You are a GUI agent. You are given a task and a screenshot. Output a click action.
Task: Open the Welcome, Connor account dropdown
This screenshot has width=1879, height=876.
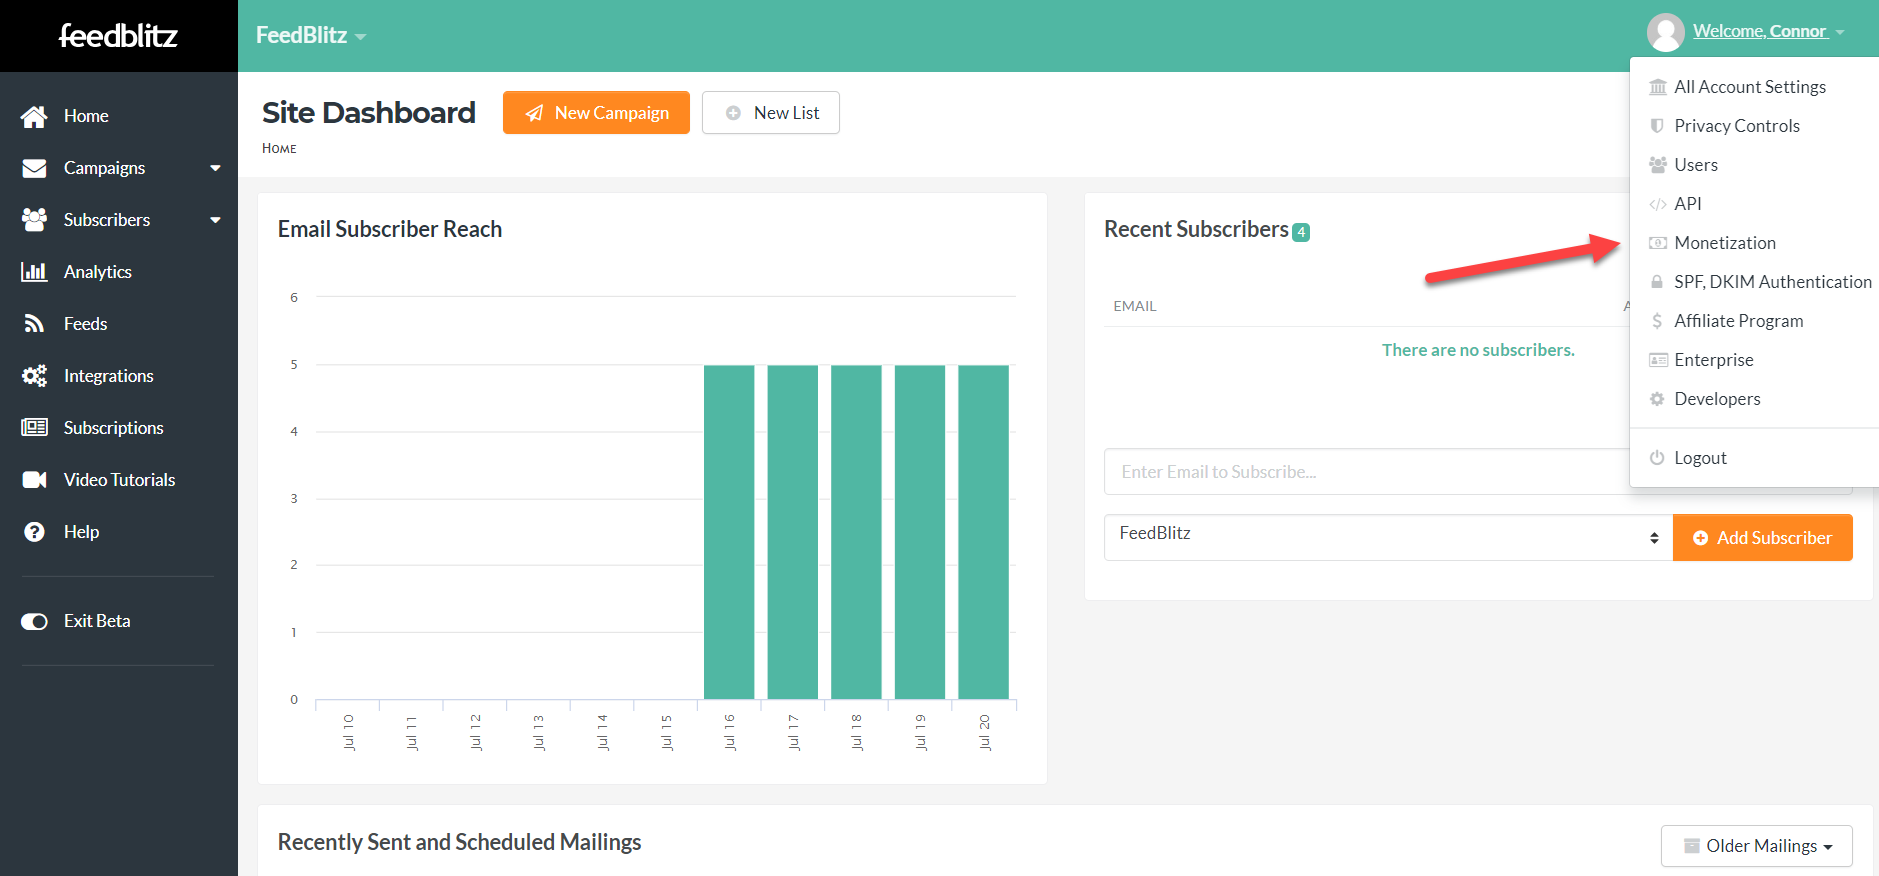pyautogui.click(x=1768, y=32)
